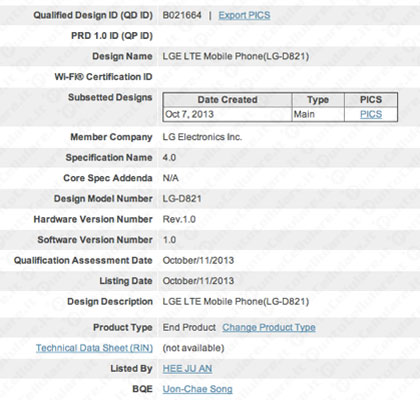Select the Design Model Number value LG-D821

pos(182,199)
